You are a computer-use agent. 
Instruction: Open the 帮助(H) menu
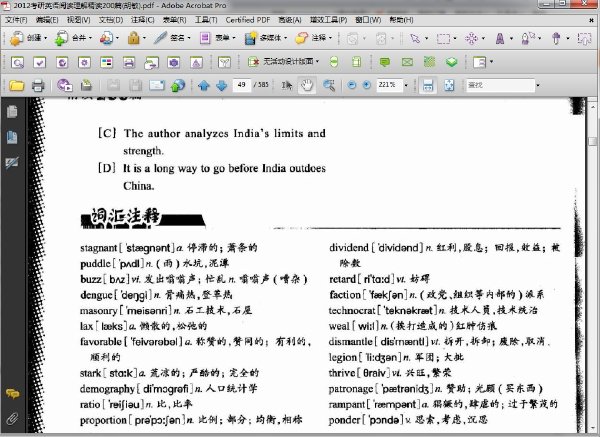(x=401, y=20)
